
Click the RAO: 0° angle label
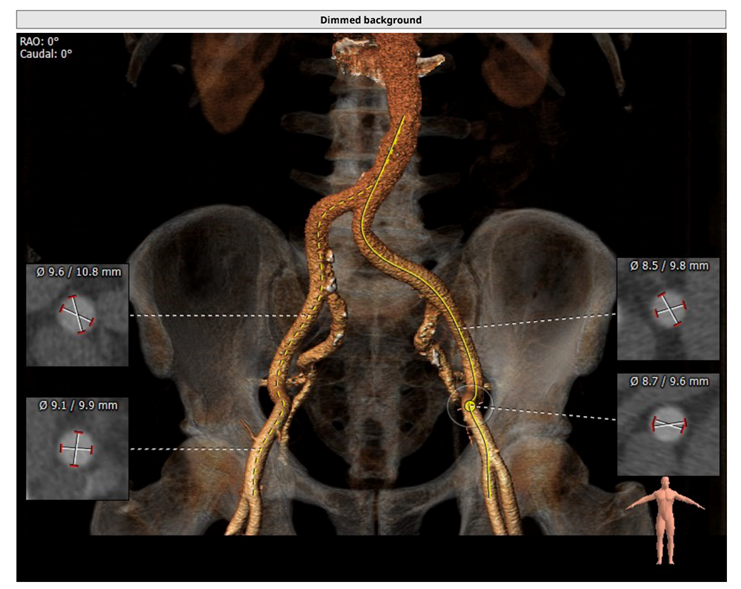39,41
